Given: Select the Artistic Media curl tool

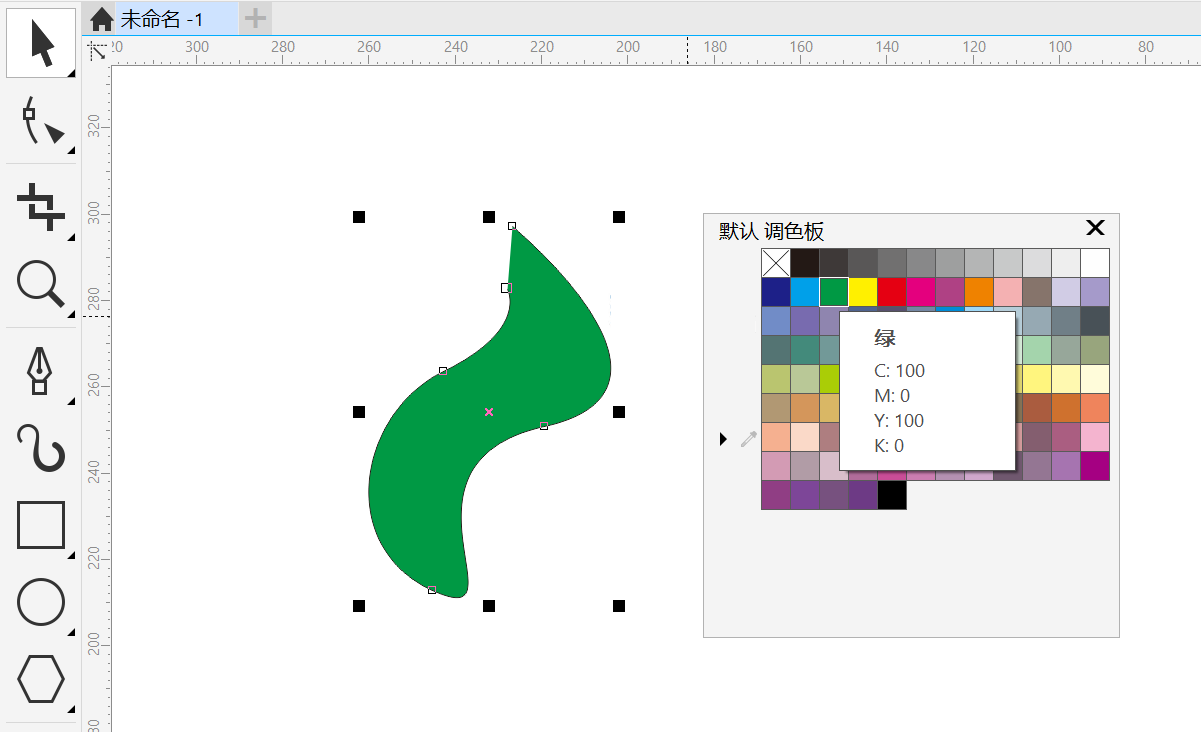Looking at the screenshot, I should coord(42,447).
